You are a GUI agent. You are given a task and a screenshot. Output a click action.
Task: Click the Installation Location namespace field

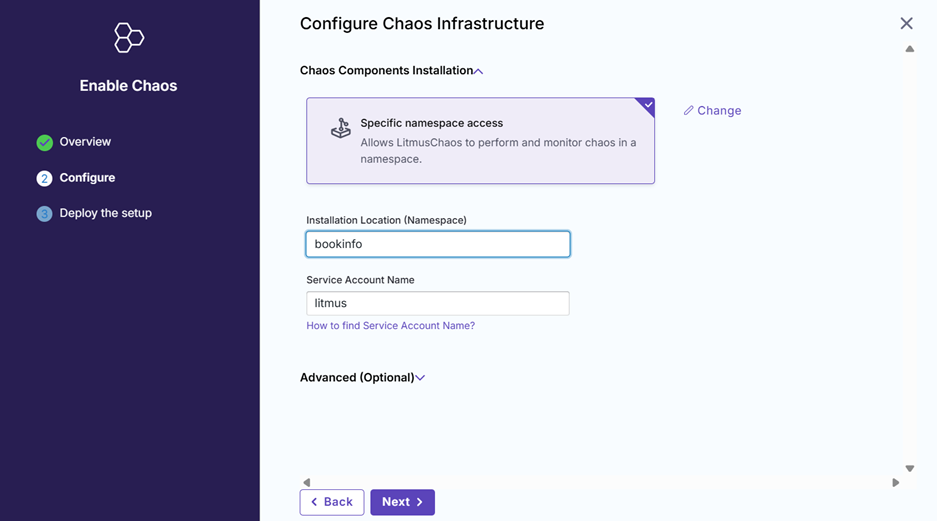pyautogui.click(x=438, y=244)
